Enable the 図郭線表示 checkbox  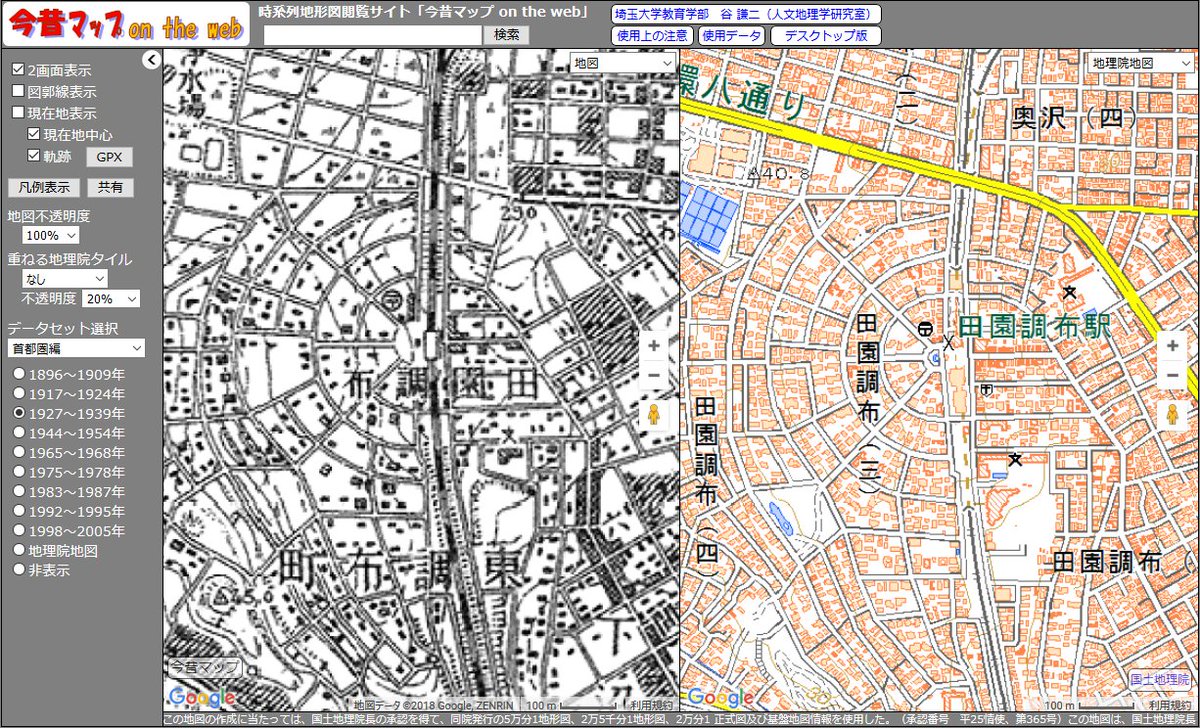click(x=18, y=91)
